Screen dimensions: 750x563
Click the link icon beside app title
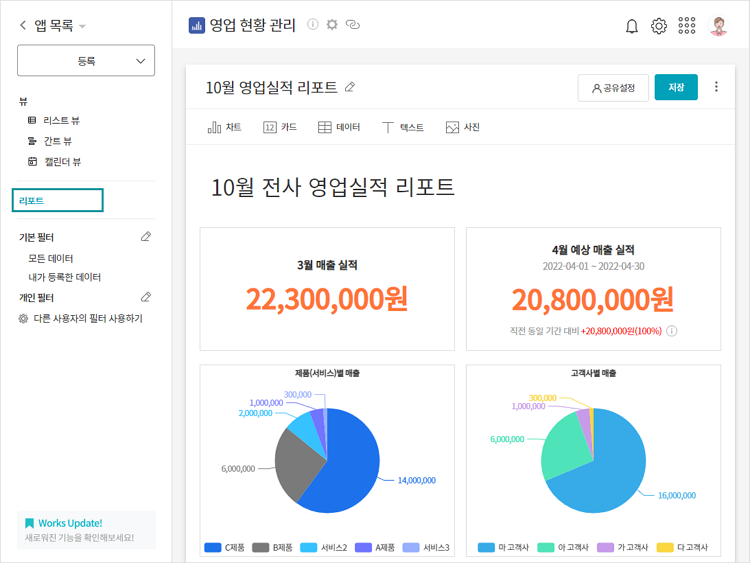coord(352,25)
